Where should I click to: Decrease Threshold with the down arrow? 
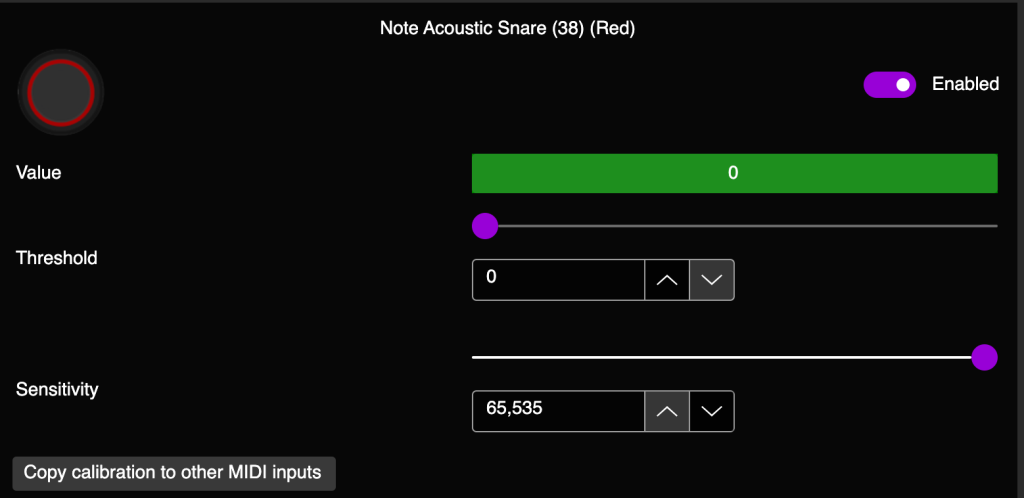[712, 280]
